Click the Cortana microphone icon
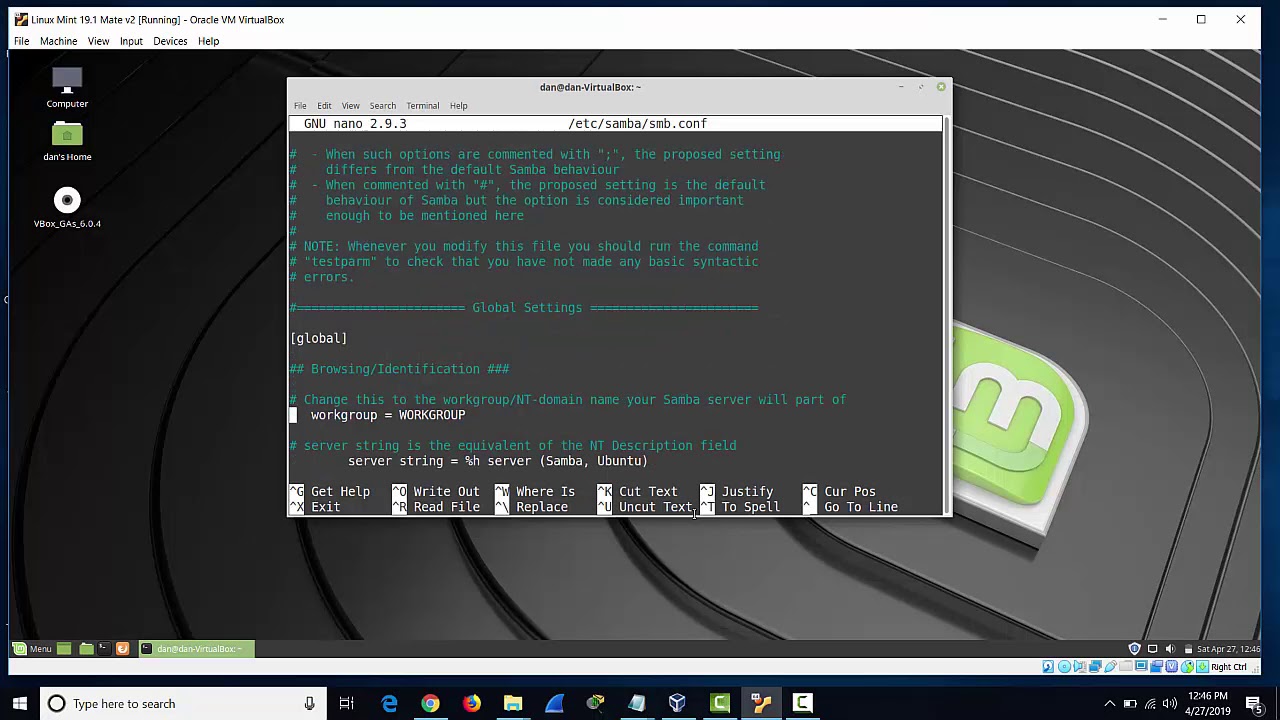The width and height of the screenshot is (1280, 720). (x=310, y=703)
